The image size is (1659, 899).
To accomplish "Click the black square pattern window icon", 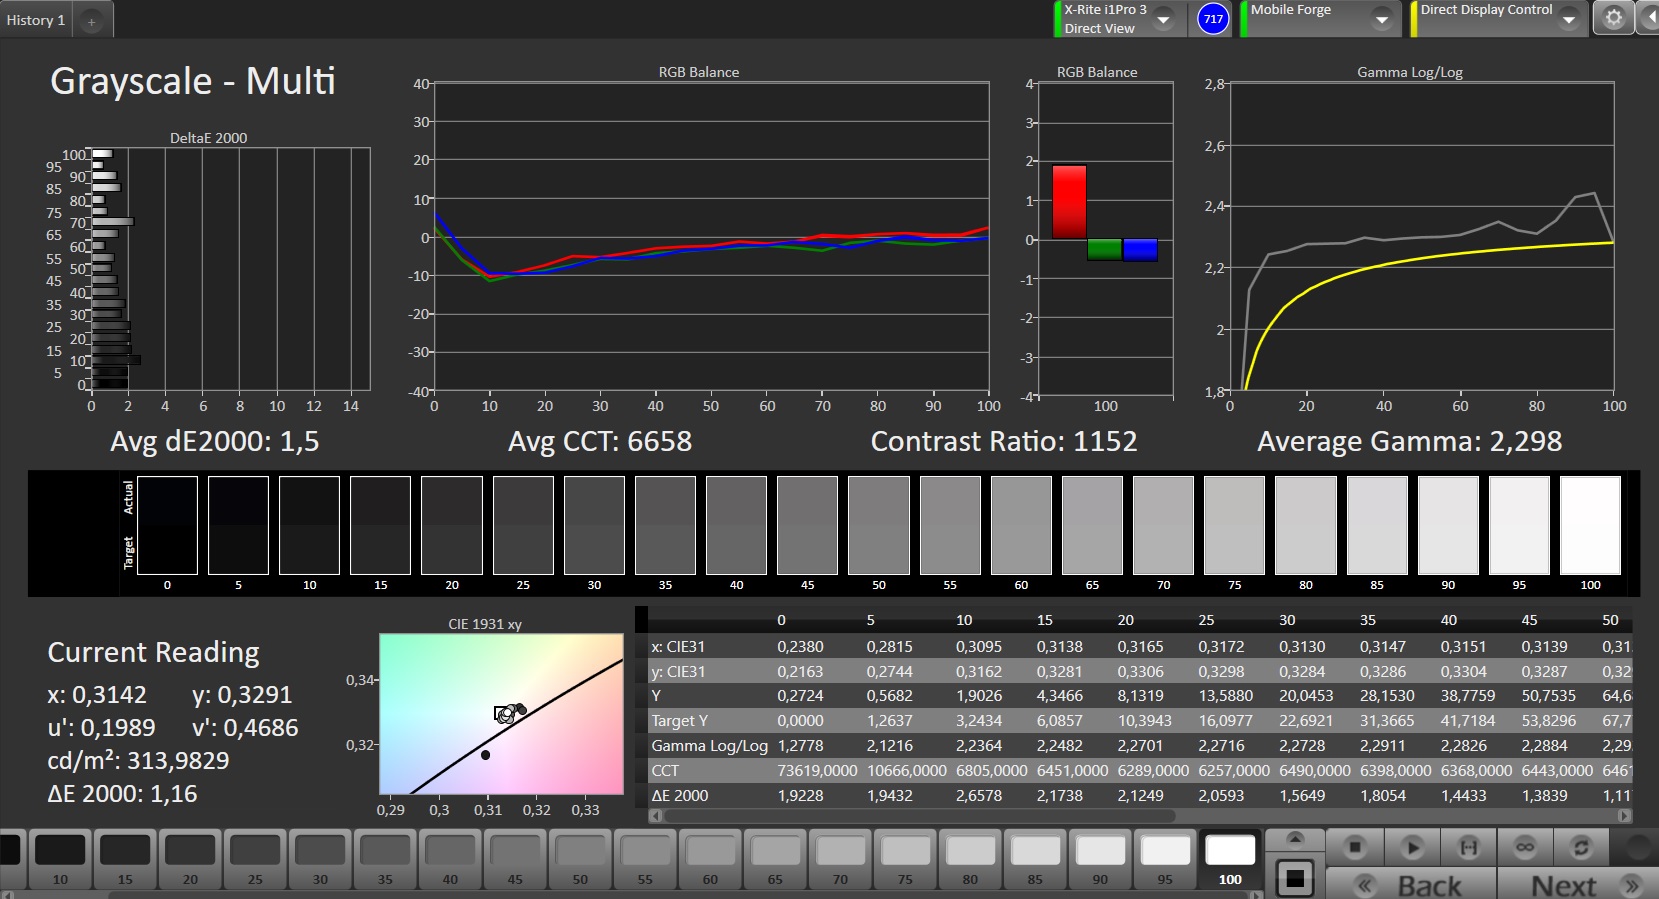I will click(1294, 878).
